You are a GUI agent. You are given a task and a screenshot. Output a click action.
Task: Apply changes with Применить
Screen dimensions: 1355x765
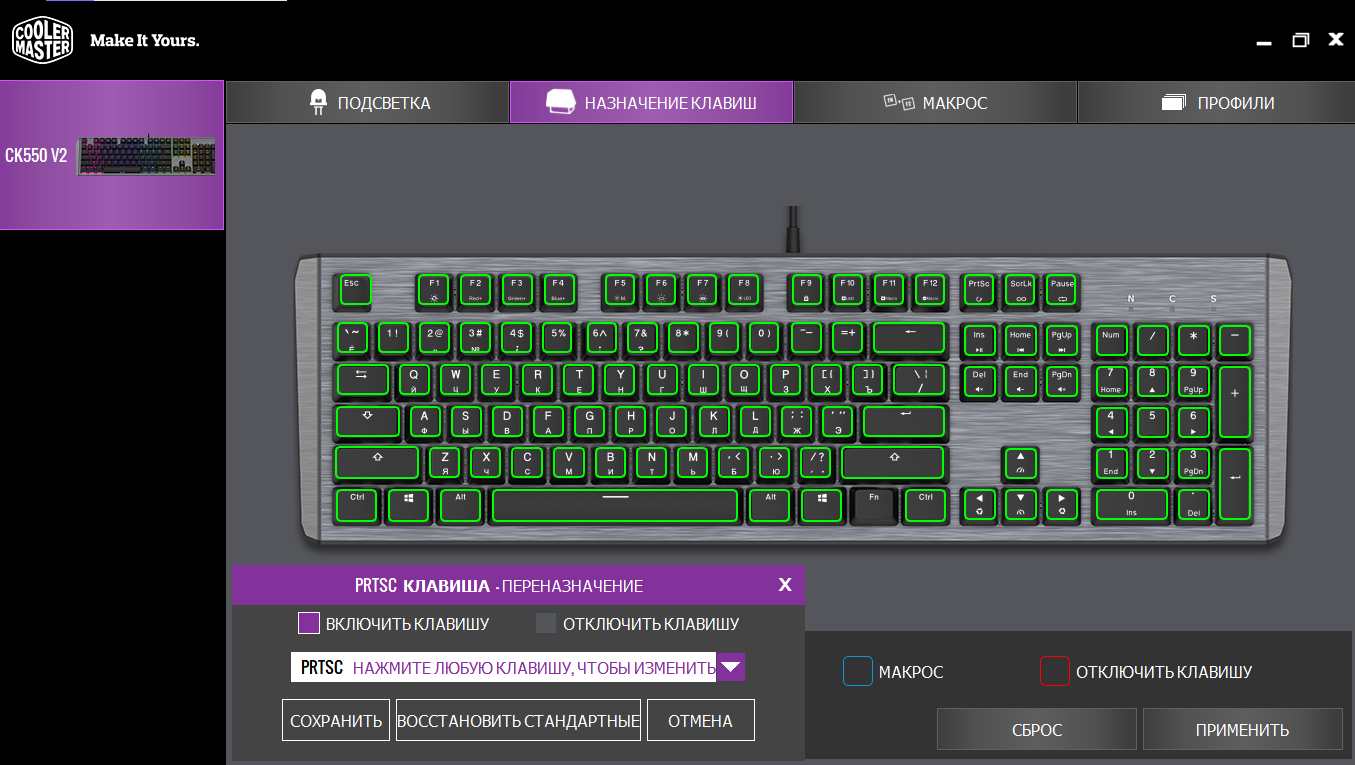(x=1242, y=729)
